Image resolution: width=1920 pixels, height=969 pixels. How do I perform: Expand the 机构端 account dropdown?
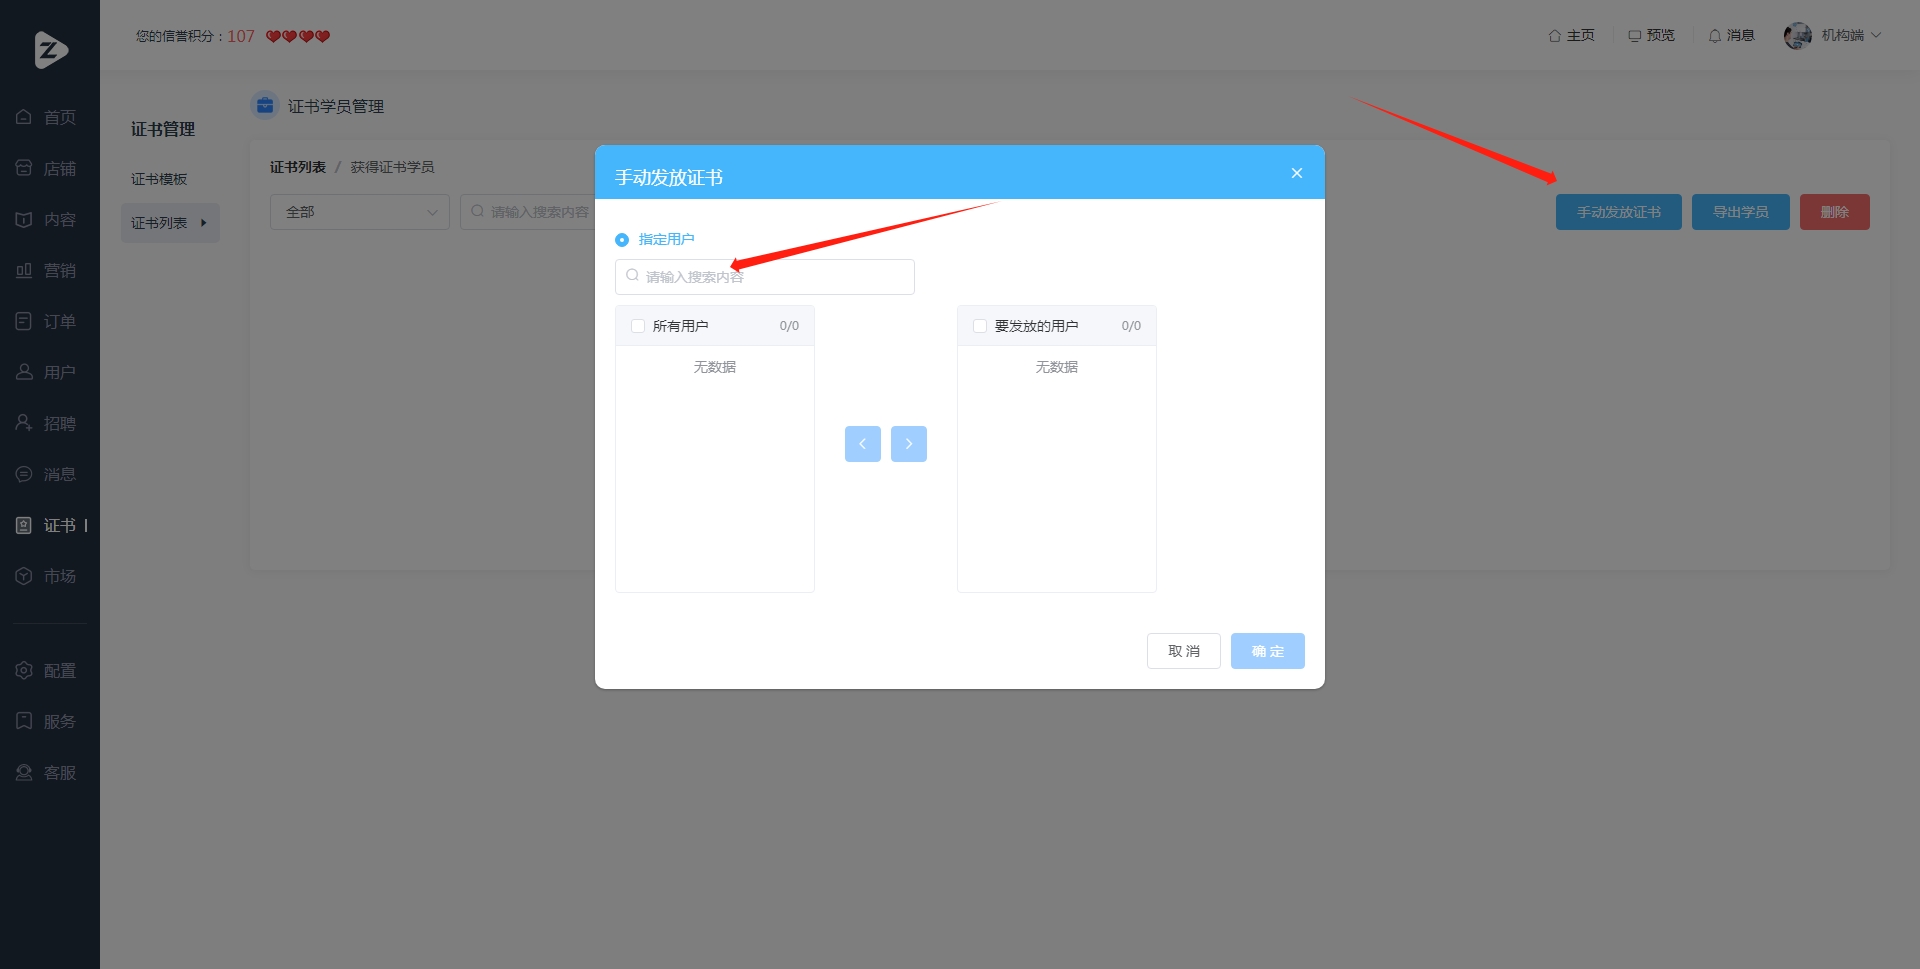[x=1851, y=36]
